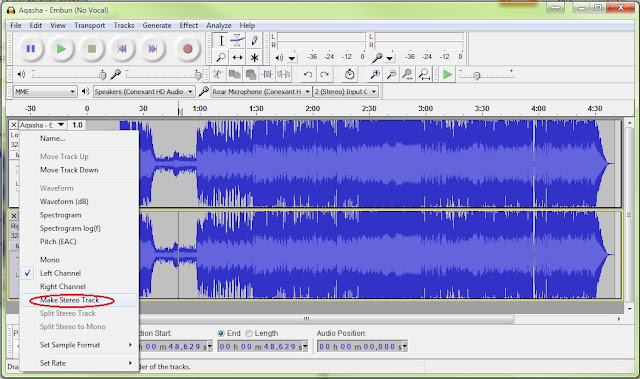The image size is (640, 379).
Task: Zoom out on the waveform
Action: 391,74
